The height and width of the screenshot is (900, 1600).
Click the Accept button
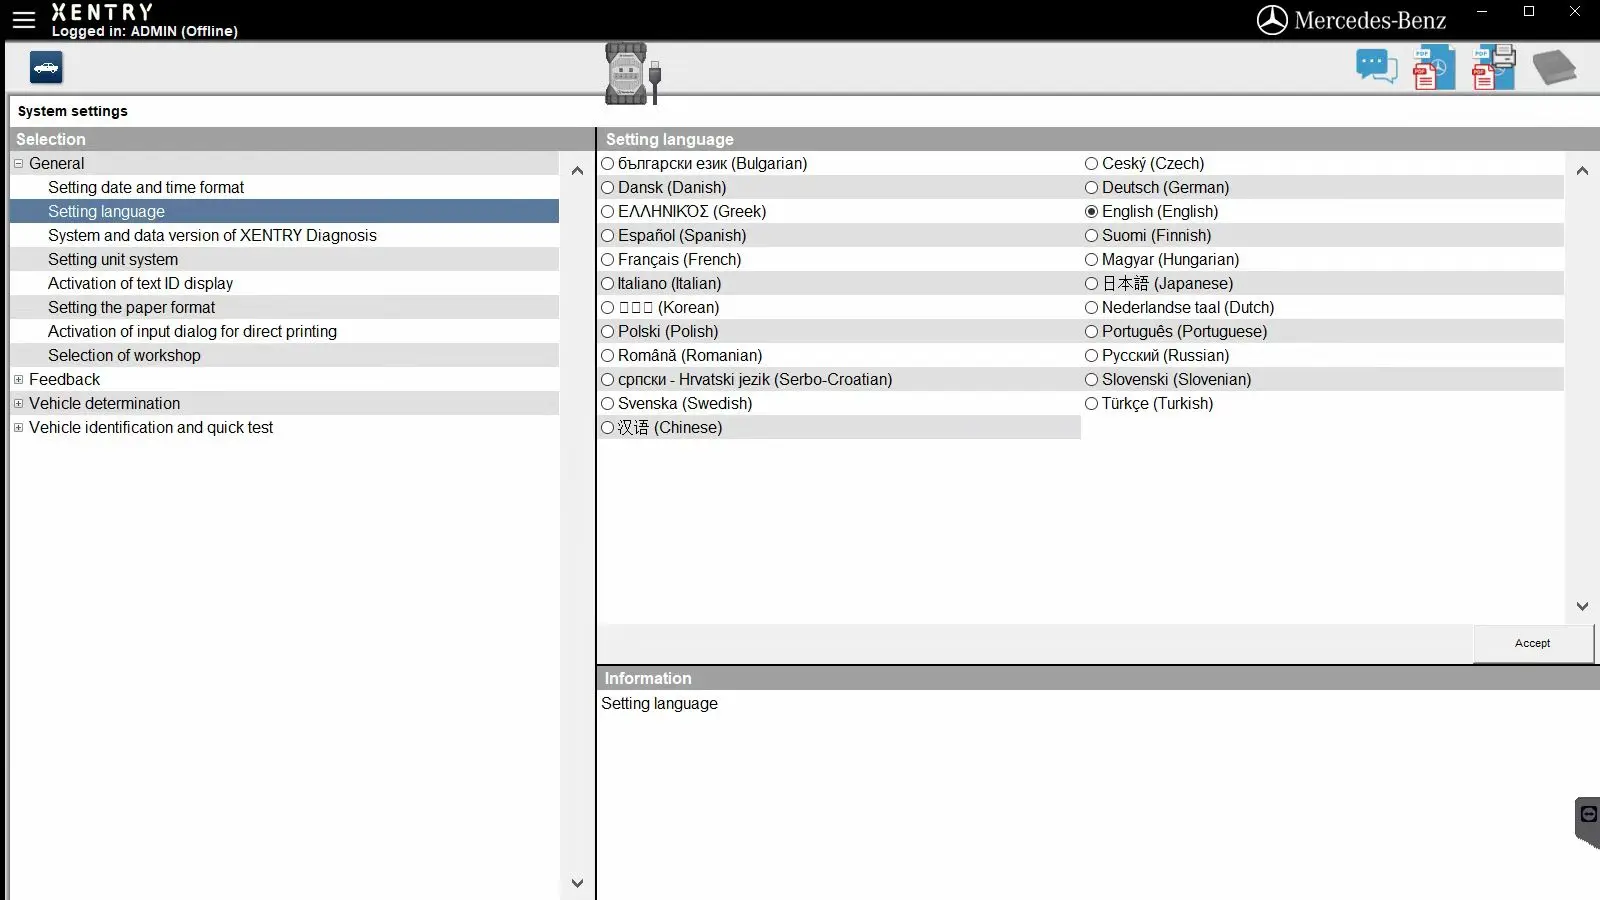point(1533,643)
